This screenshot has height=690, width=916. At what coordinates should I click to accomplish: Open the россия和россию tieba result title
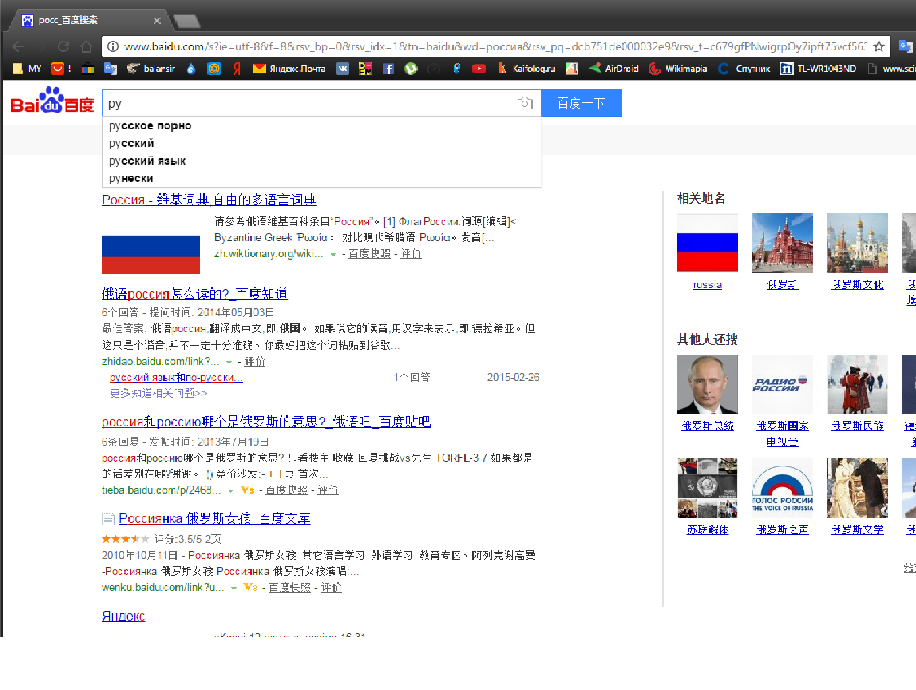pos(266,421)
